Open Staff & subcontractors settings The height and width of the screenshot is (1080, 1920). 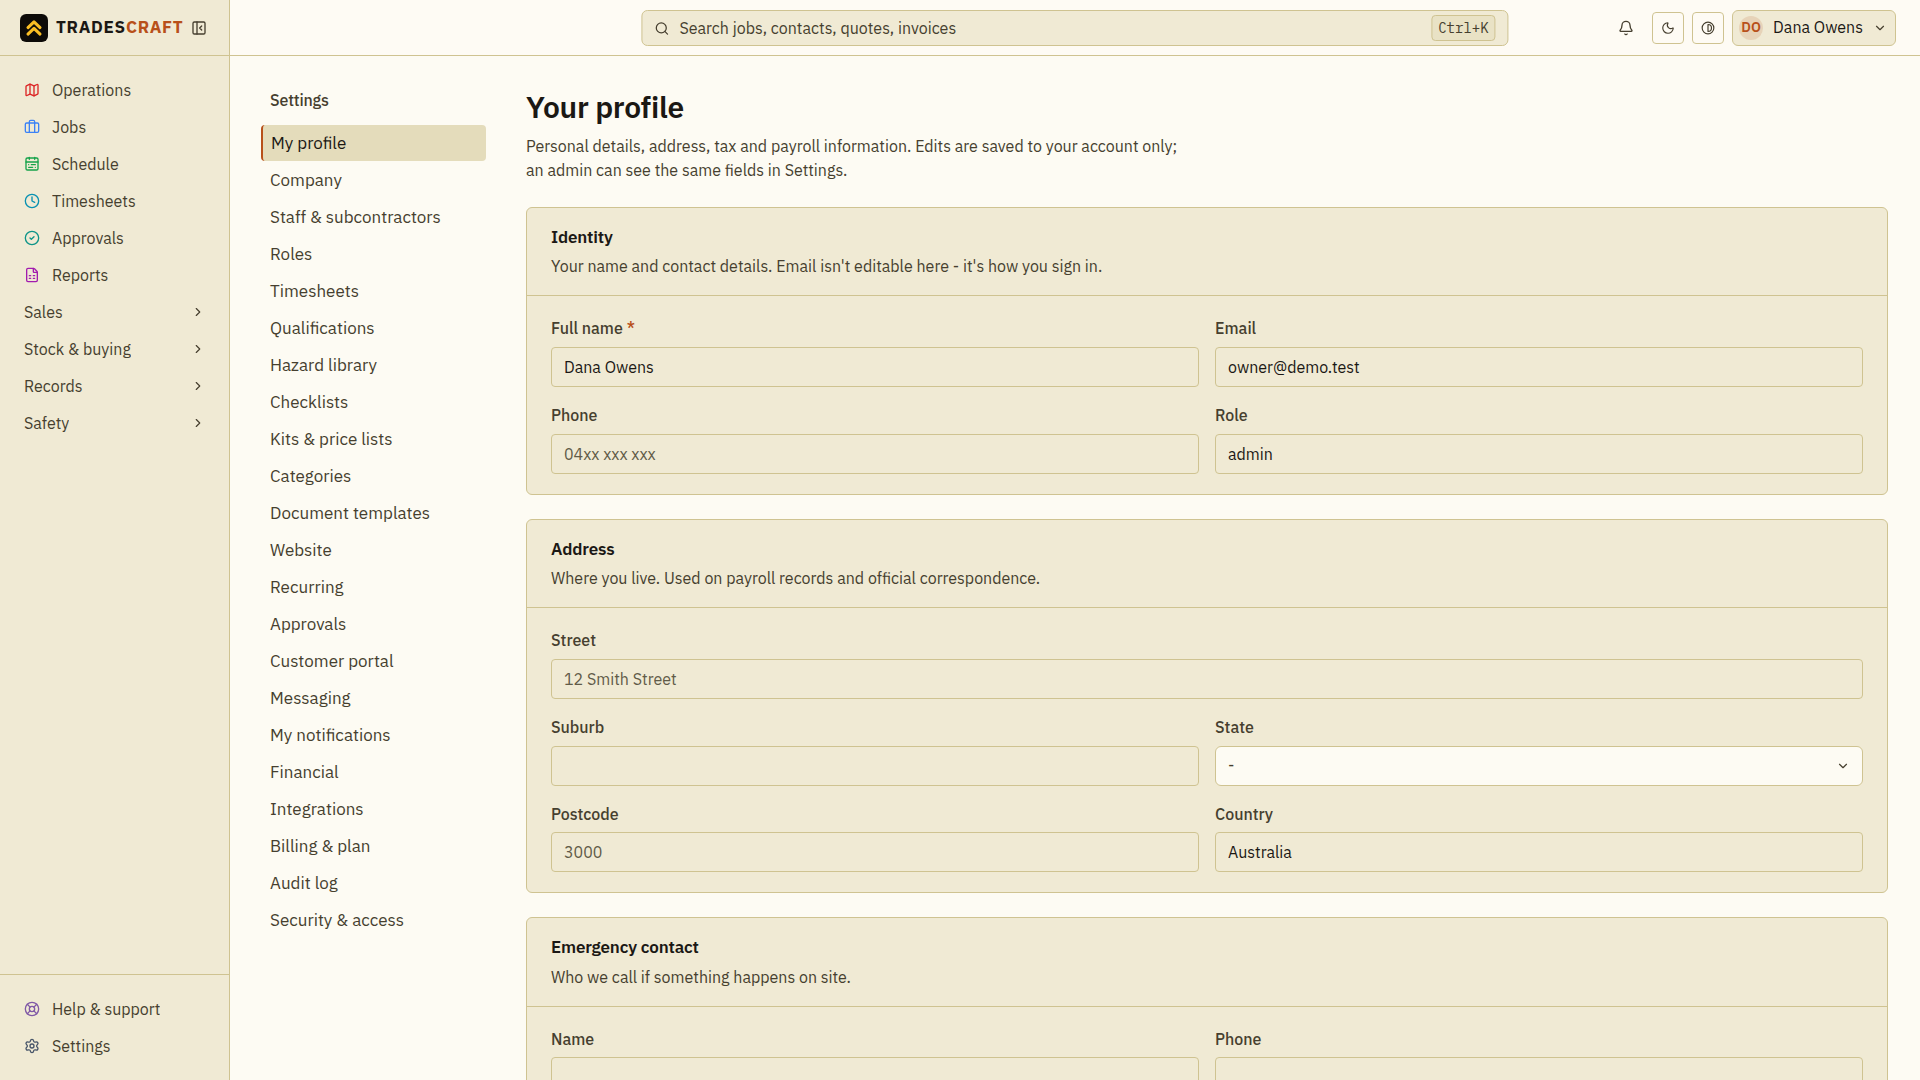(373, 217)
